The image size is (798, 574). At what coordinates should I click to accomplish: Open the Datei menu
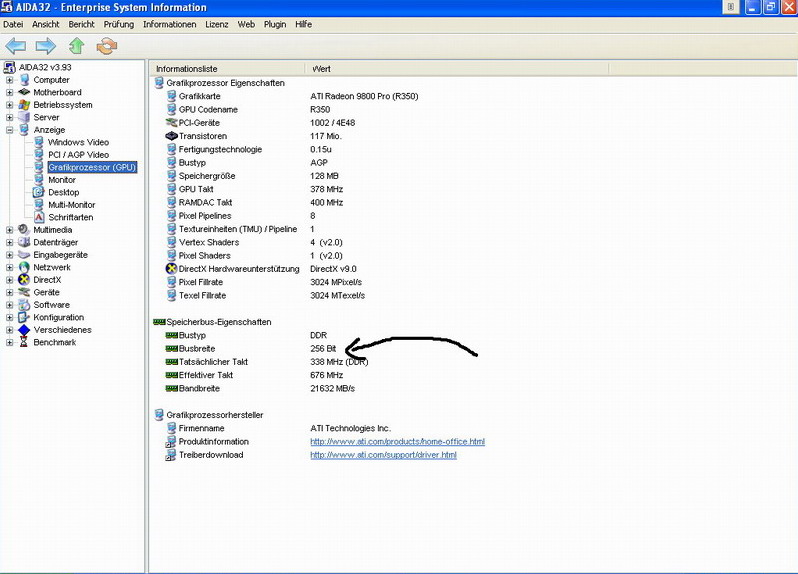(13, 24)
